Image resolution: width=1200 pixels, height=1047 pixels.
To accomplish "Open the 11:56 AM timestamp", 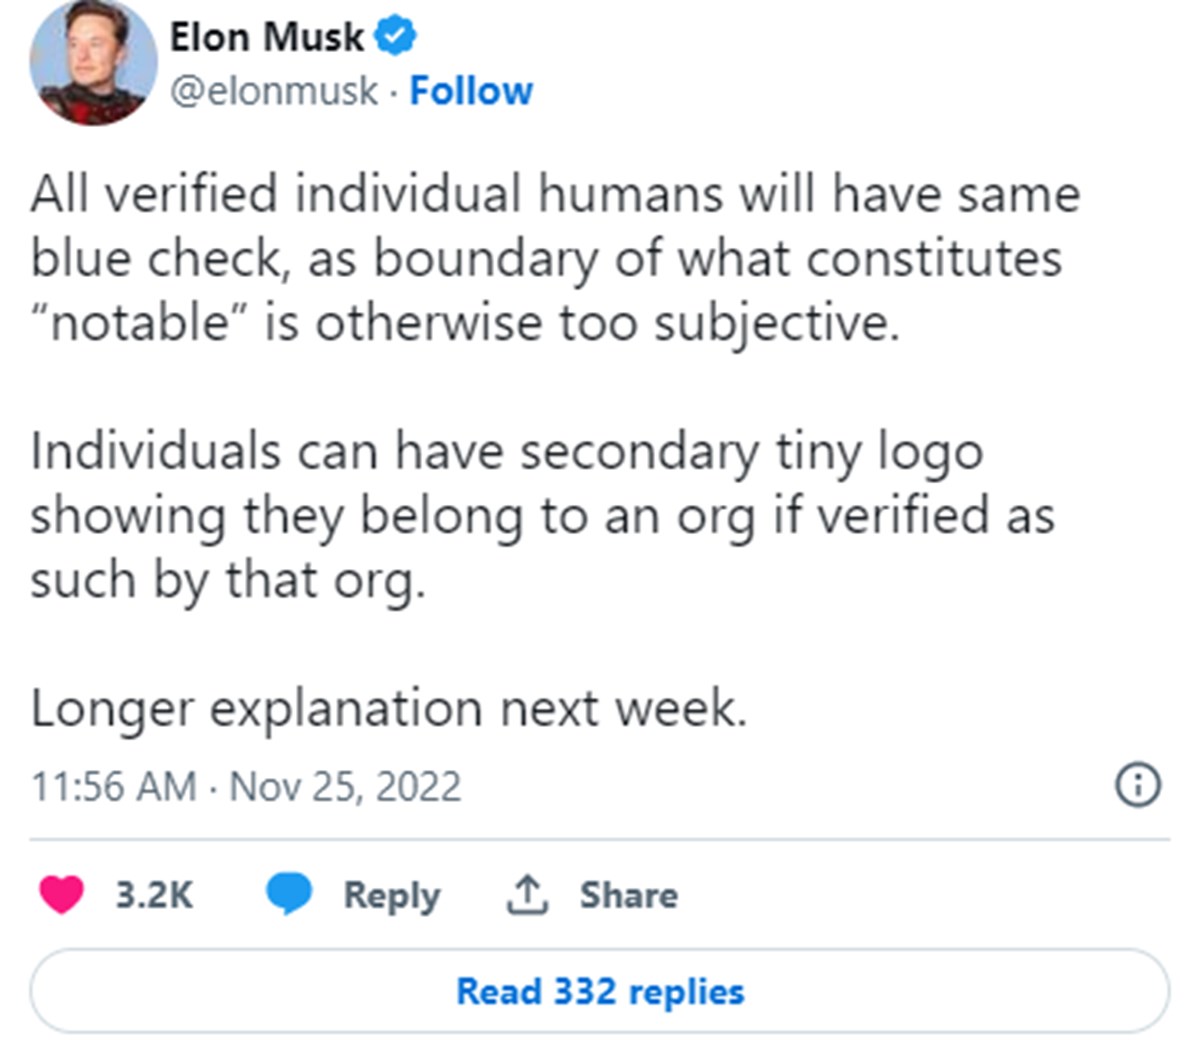I will coord(113,787).
